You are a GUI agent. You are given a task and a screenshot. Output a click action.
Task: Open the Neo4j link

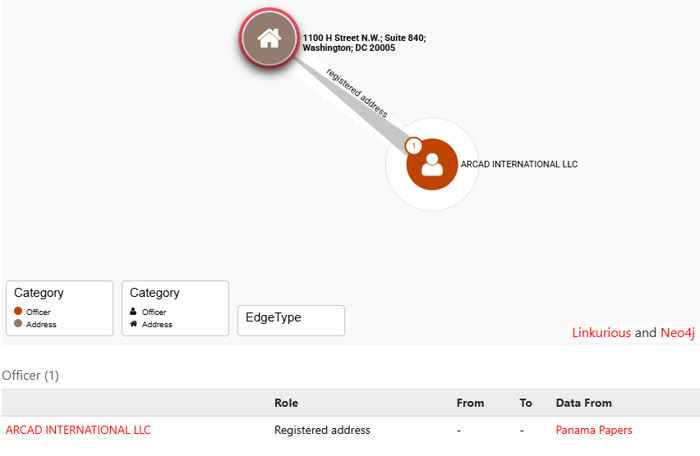coord(677,332)
